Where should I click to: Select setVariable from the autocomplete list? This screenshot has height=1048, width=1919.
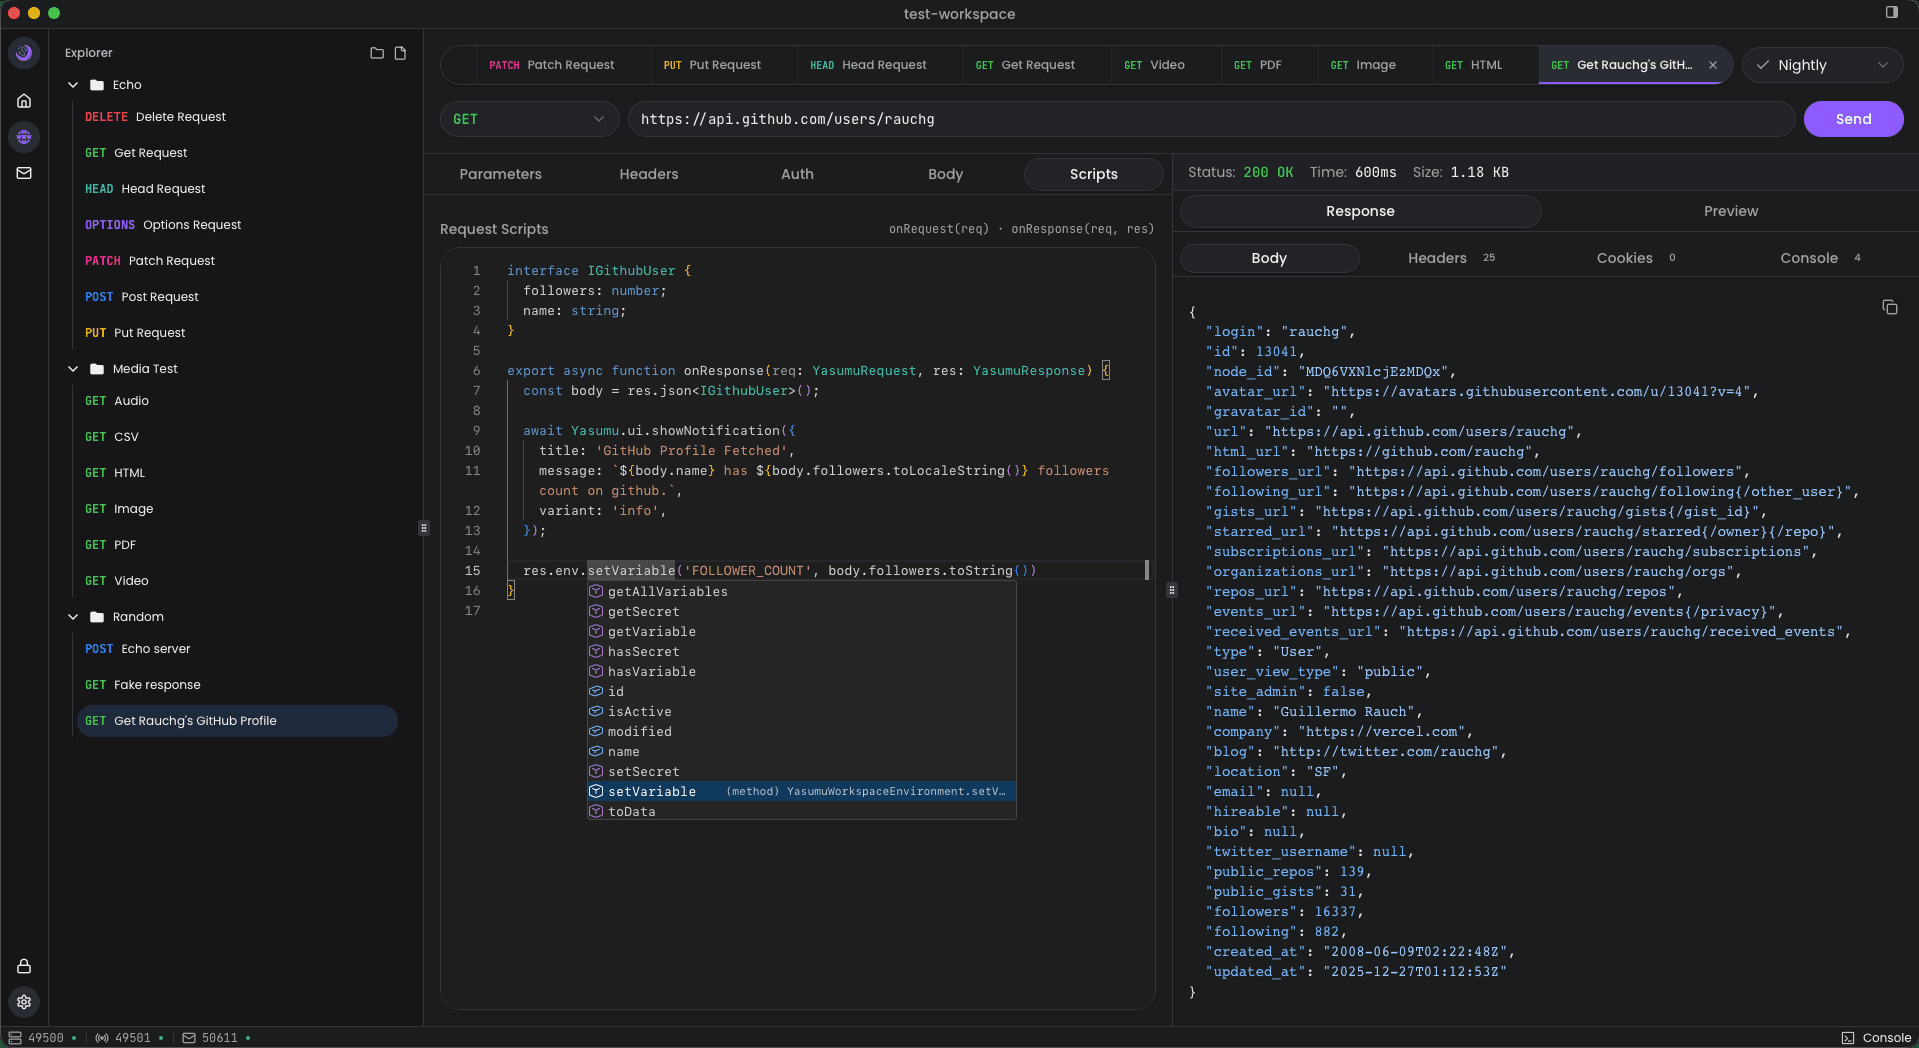653,791
